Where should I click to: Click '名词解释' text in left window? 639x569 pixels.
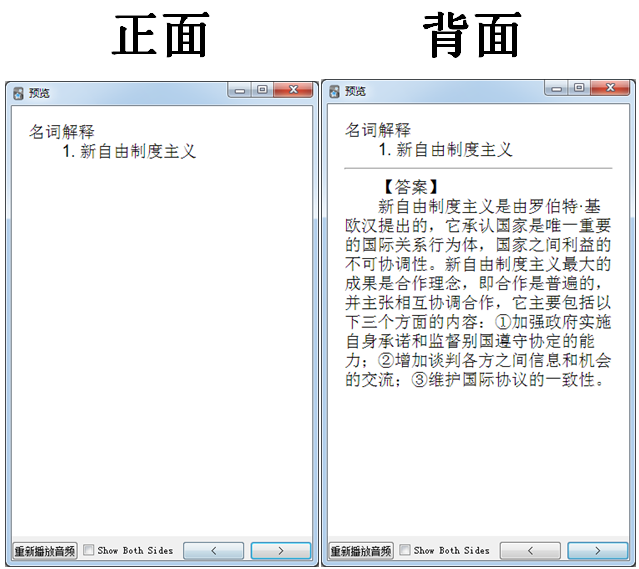pos(62,132)
